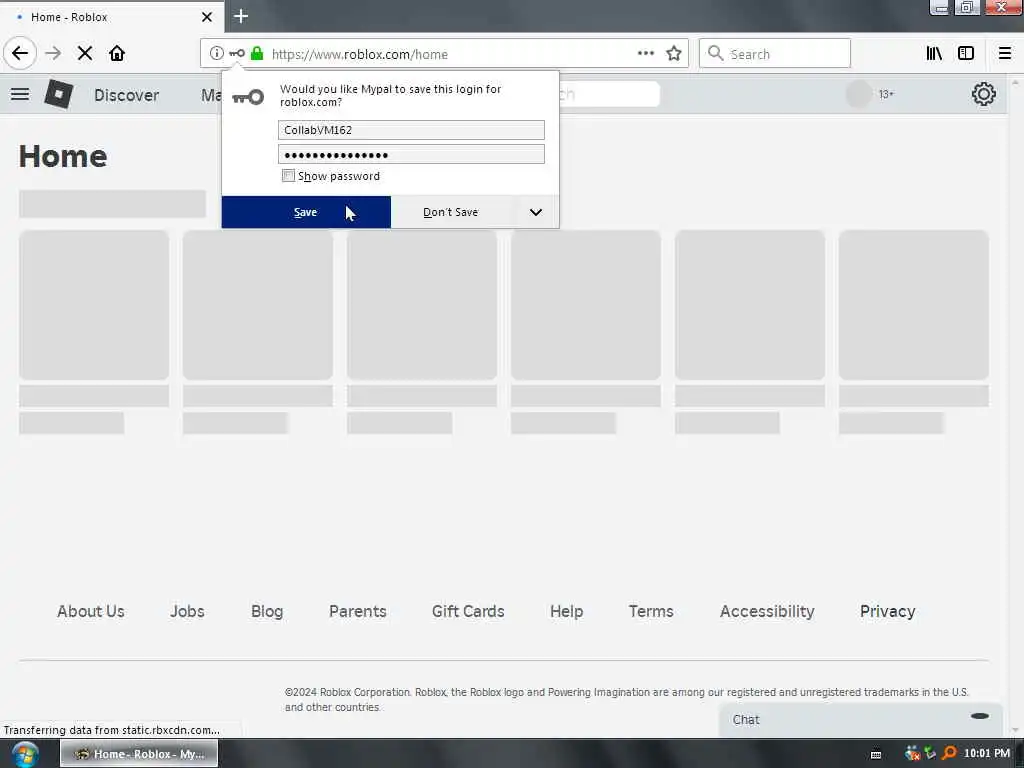Open the Parents footer link
Image resolution: width=1024 pixels, height=768 pixels.
tap(358, 611)
